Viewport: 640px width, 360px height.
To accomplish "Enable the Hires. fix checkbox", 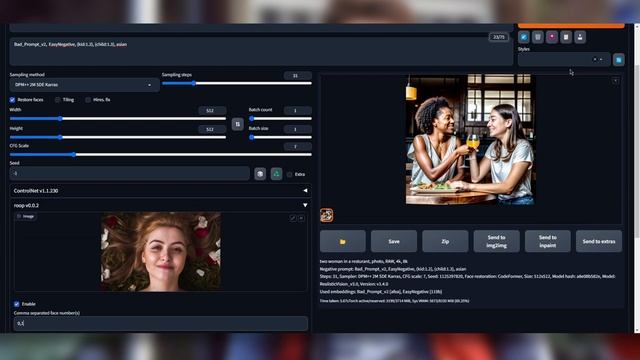I will [88, 100].
